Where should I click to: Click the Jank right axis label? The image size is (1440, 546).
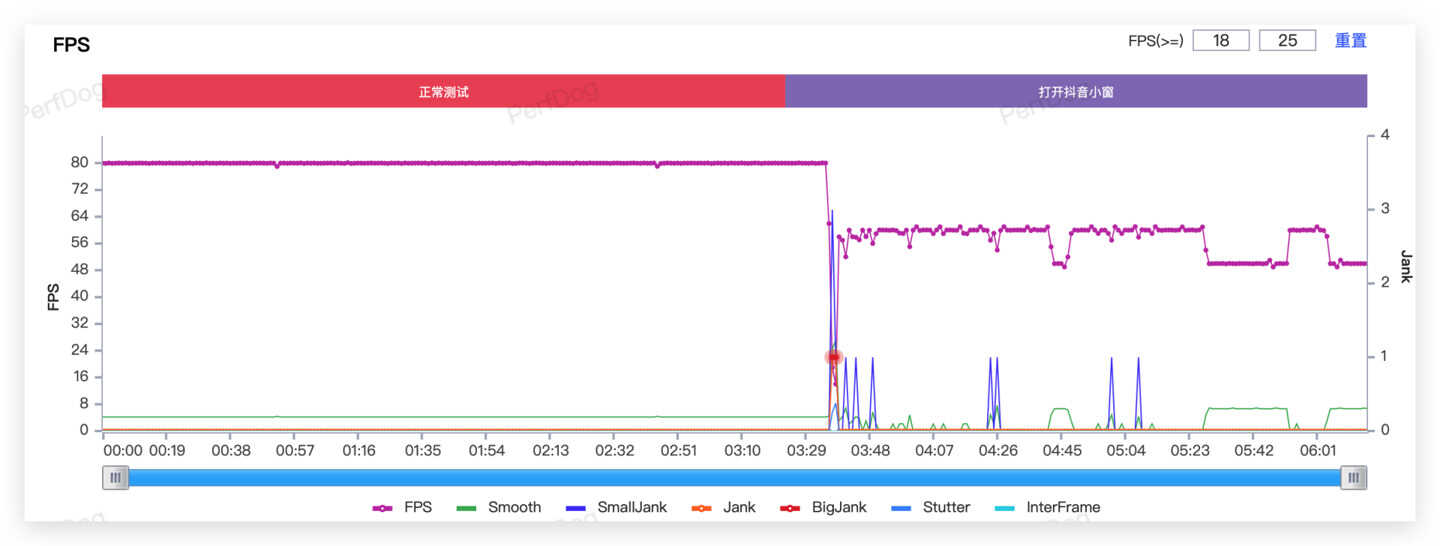1405,267
